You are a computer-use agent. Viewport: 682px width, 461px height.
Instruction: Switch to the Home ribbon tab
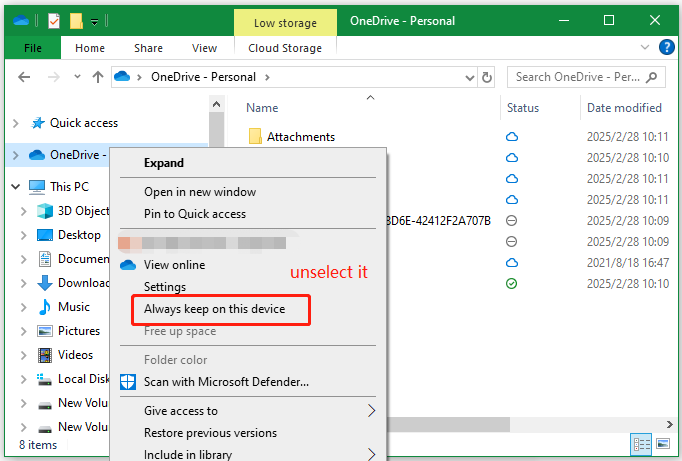click(90, 48)
